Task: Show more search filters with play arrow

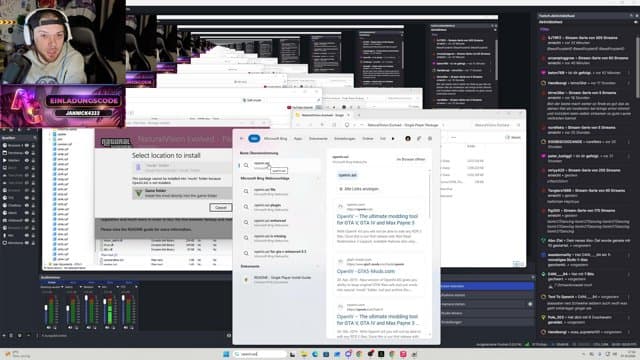Action: pyautogui.click(x=393, y=139)
